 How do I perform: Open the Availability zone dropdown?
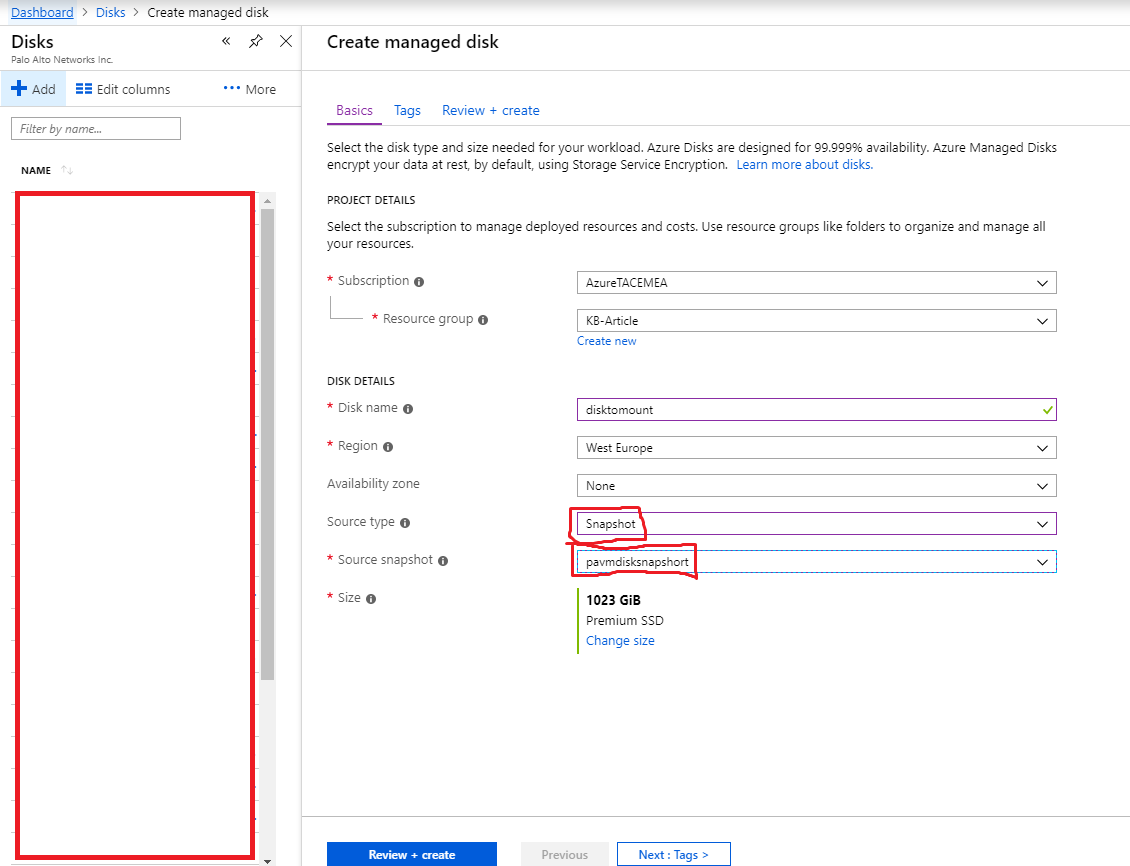pos(816,486)
